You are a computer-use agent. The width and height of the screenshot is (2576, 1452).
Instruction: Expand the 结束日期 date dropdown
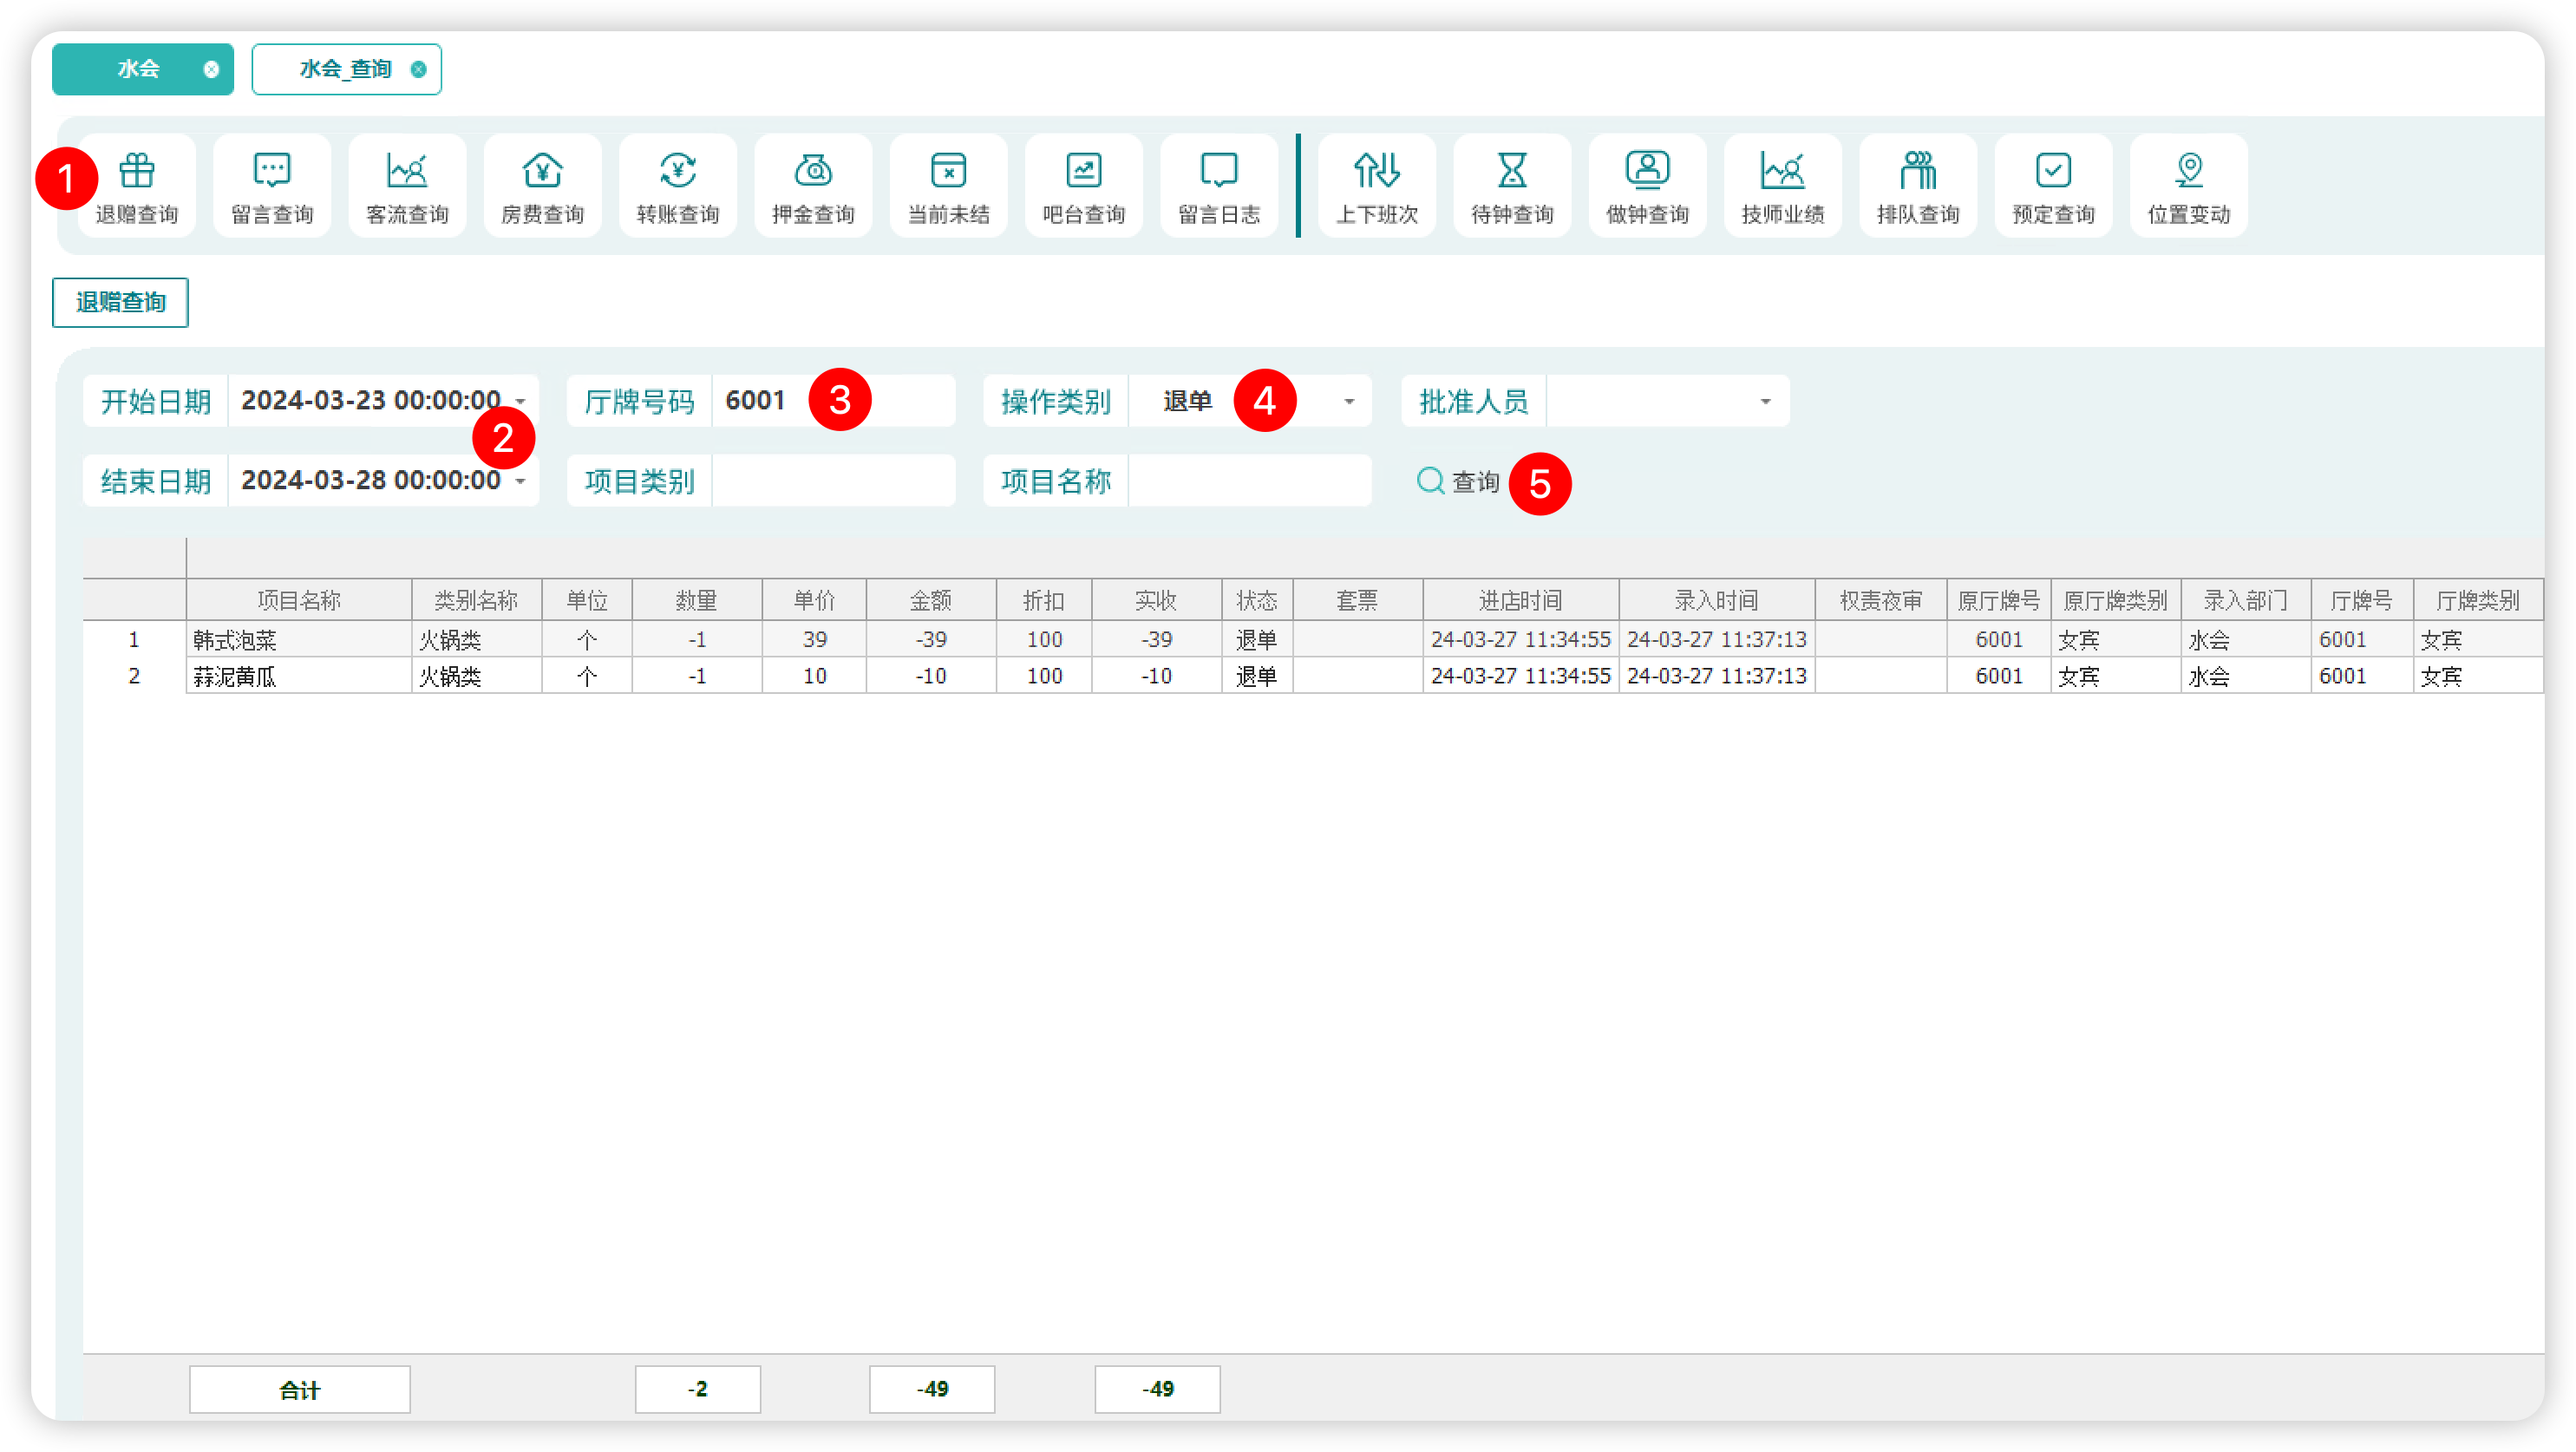[x=521, y=481]
